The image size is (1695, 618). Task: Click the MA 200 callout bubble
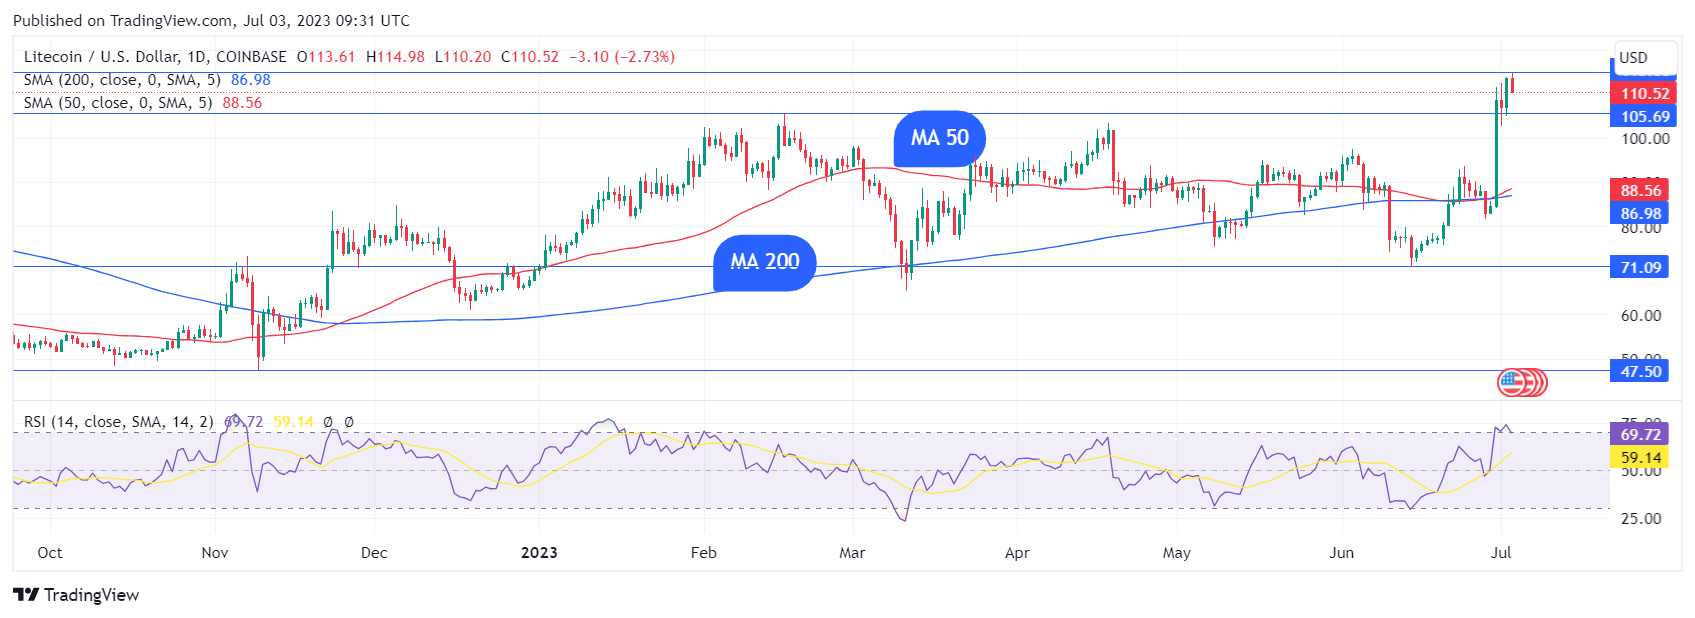point(764,262)
